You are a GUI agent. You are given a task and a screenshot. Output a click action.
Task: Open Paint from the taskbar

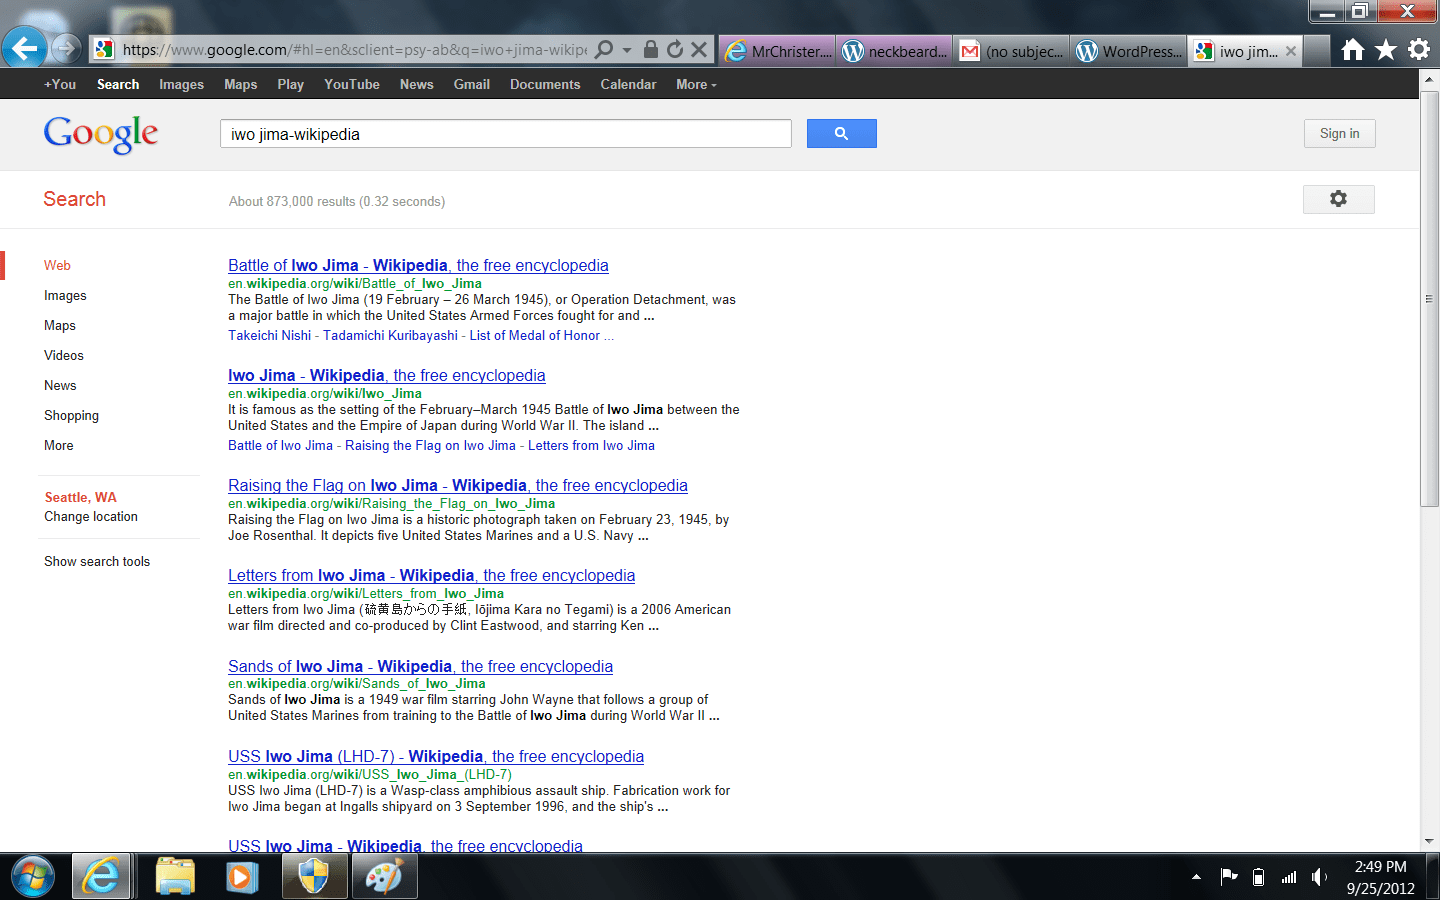click(x=384, y=877)
